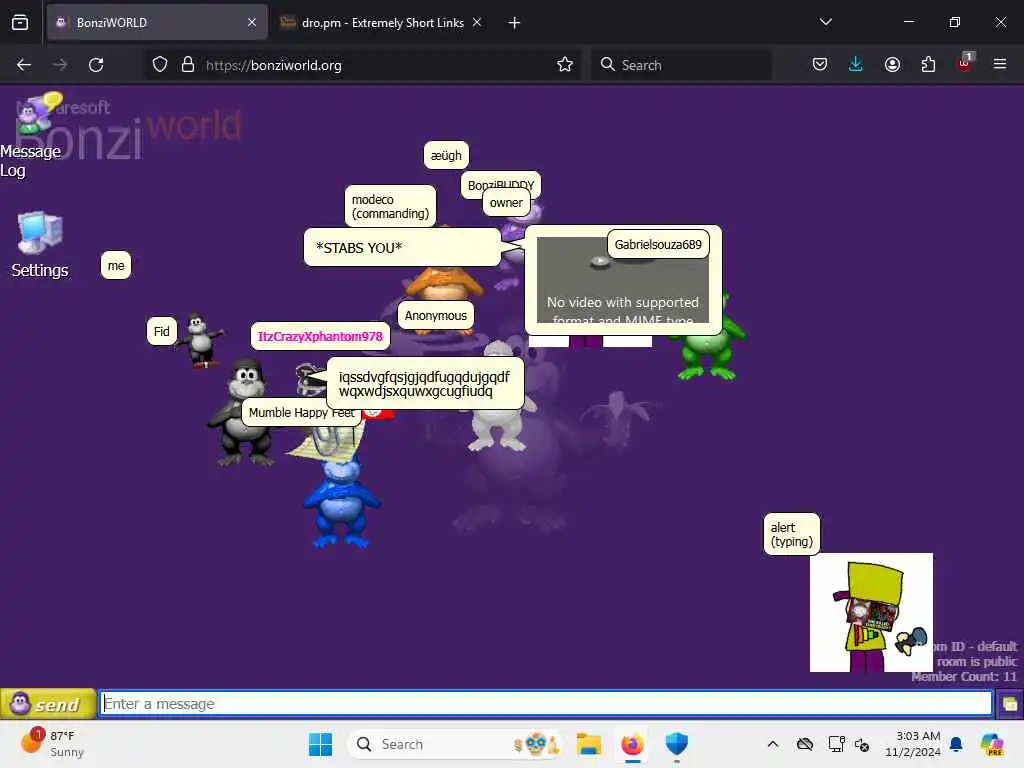Open Firefox recent browsing view button

pos(20,22)
